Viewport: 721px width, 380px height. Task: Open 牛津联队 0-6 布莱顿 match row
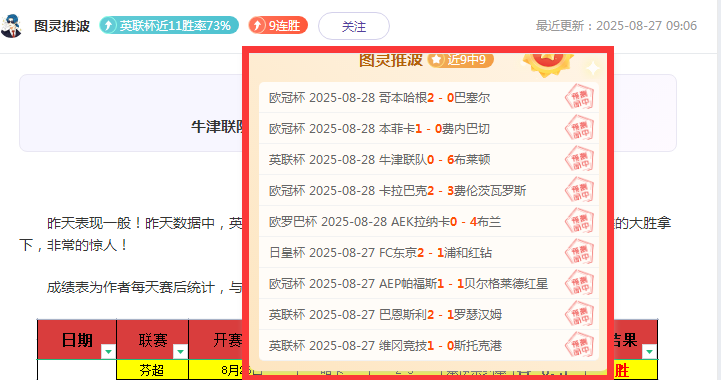tap(429, 159)
